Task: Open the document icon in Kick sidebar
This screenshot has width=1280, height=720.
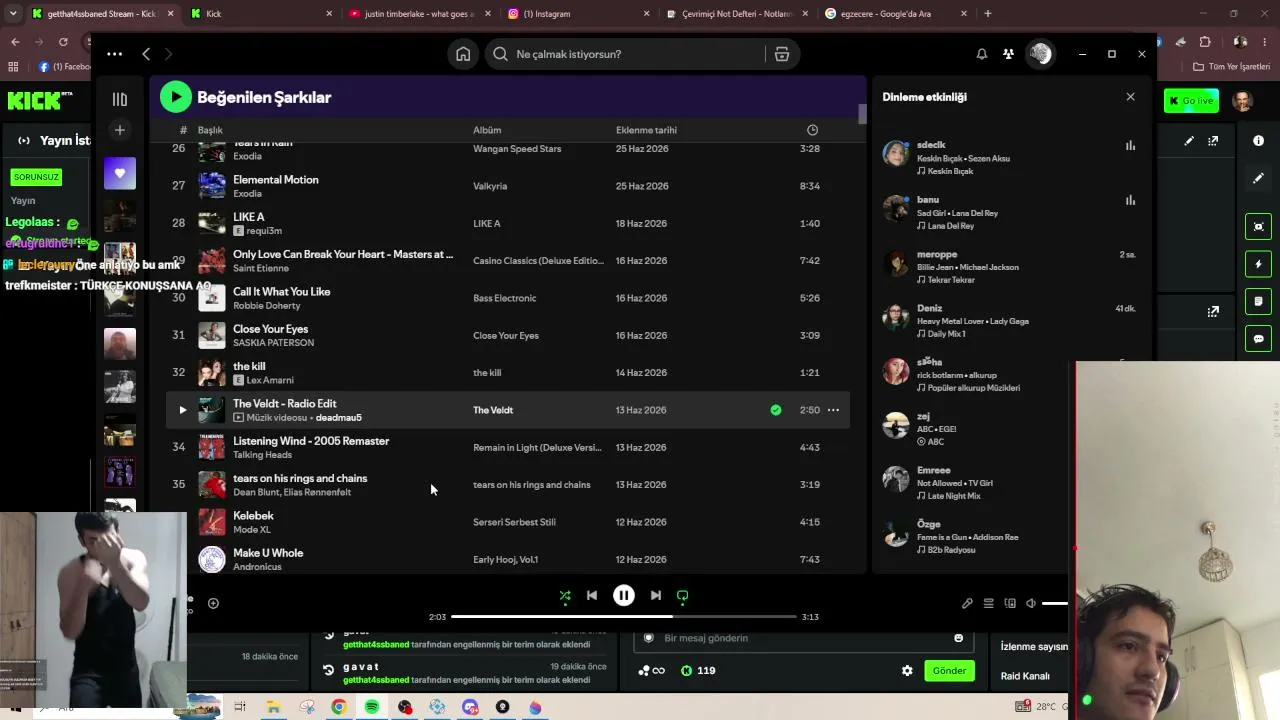Action: pyautogui.click(x=1259, y=301)
